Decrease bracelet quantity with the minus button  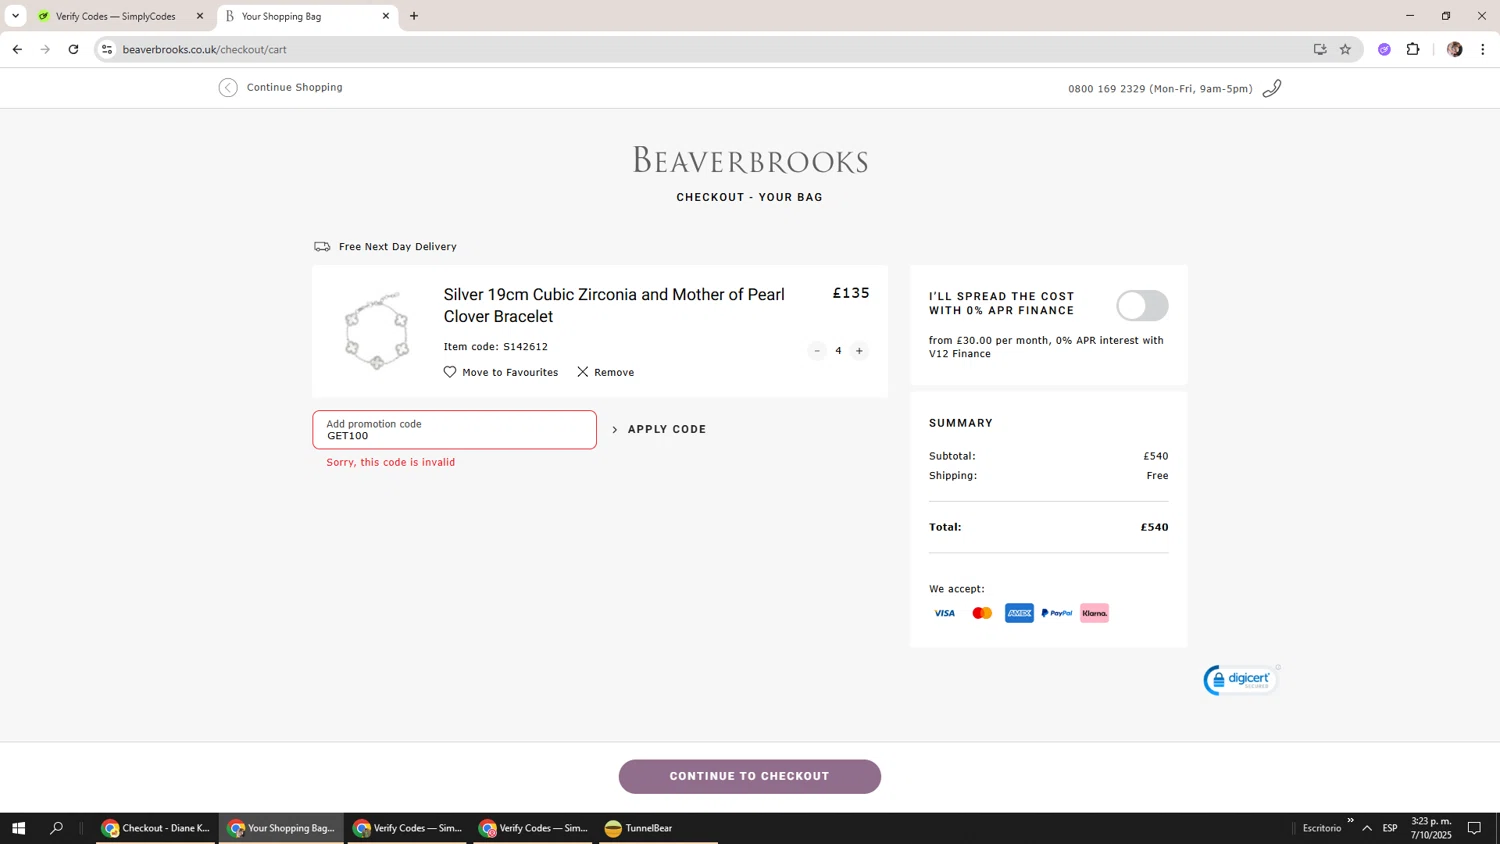(x=817, y=351)
